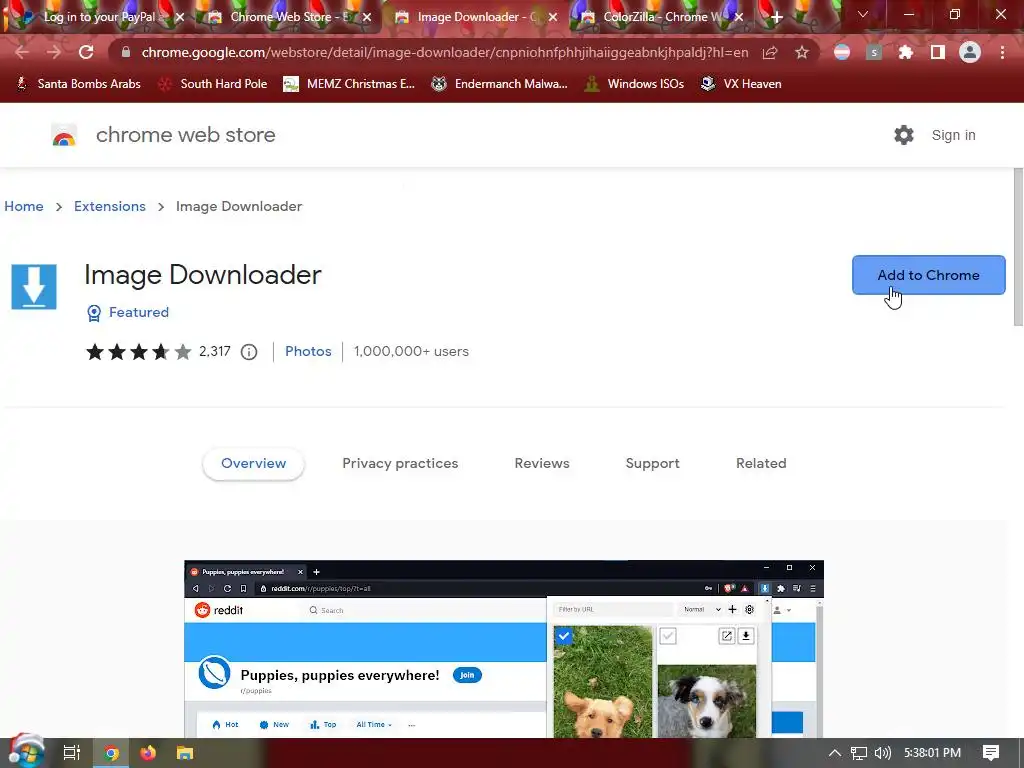Open Chrome three-dot menu
This screenshot has width=1024, height=768.
coord(1002,52)
